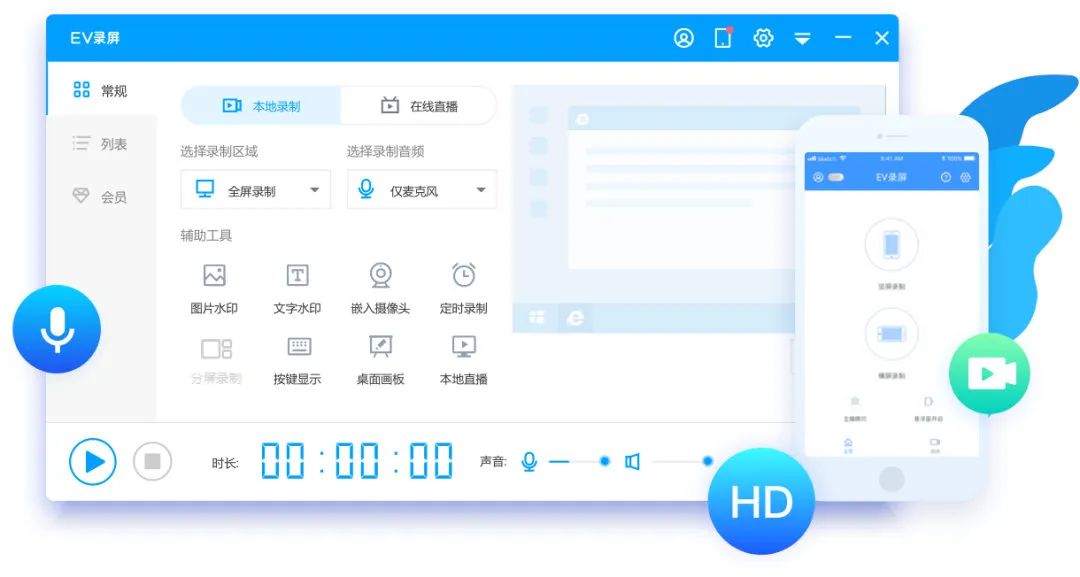Click the 按键显示 keystroke display tool

click(297, 360)
